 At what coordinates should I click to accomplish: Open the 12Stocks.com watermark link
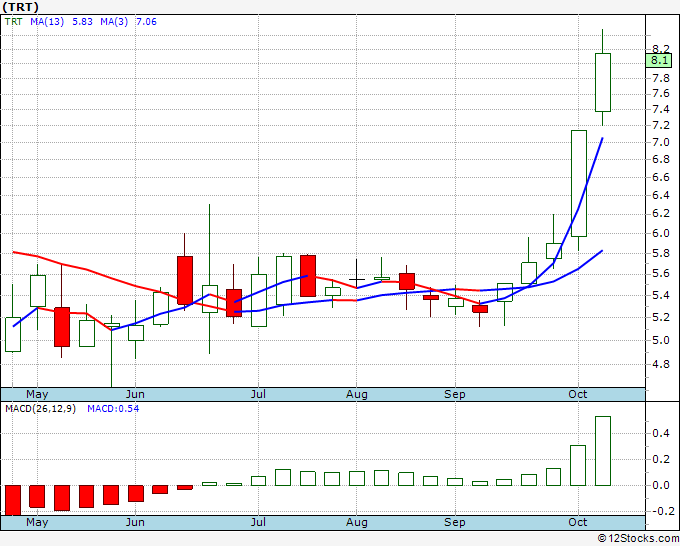click(x=637, y=538)
